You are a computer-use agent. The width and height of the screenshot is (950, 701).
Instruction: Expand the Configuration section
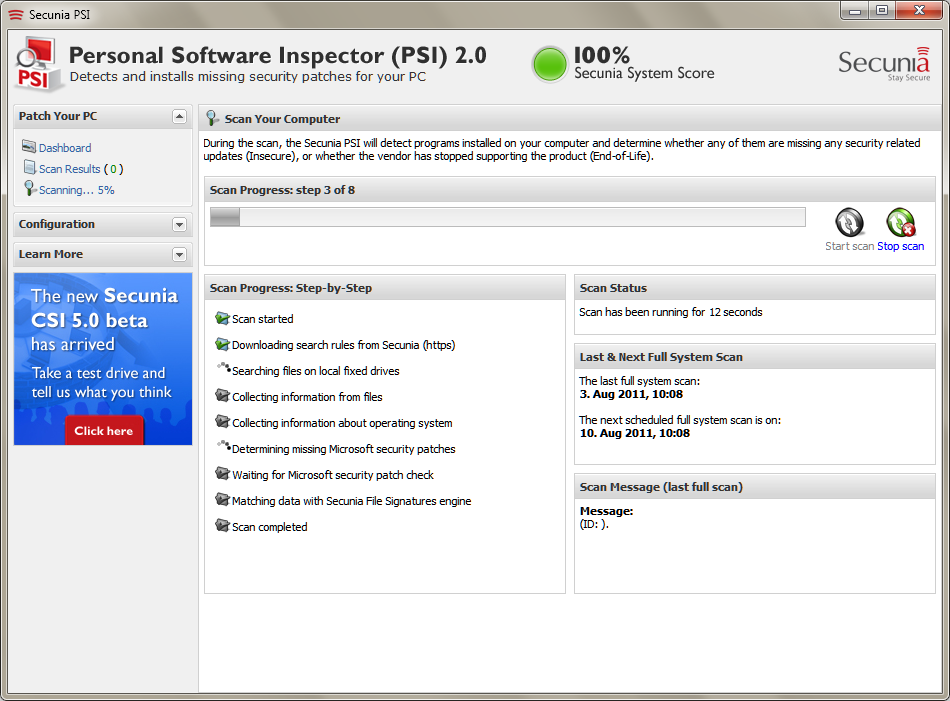click(179, 224)
